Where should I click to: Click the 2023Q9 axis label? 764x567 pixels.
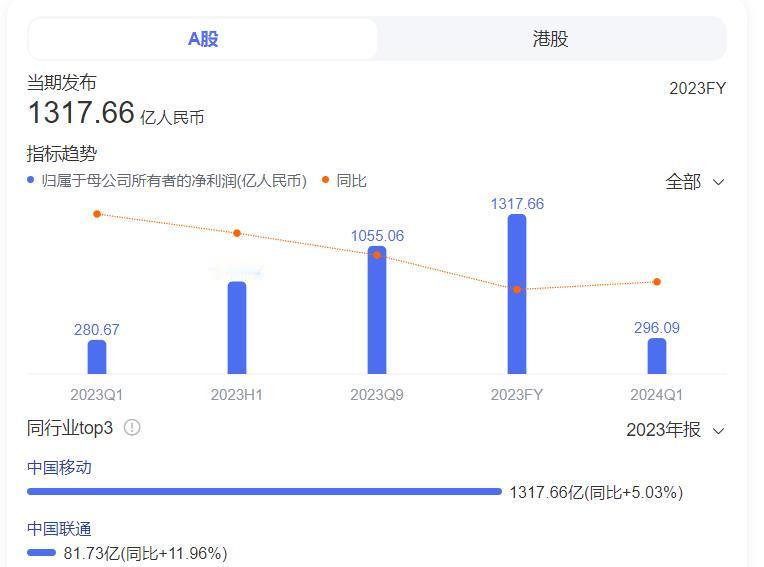377,395
